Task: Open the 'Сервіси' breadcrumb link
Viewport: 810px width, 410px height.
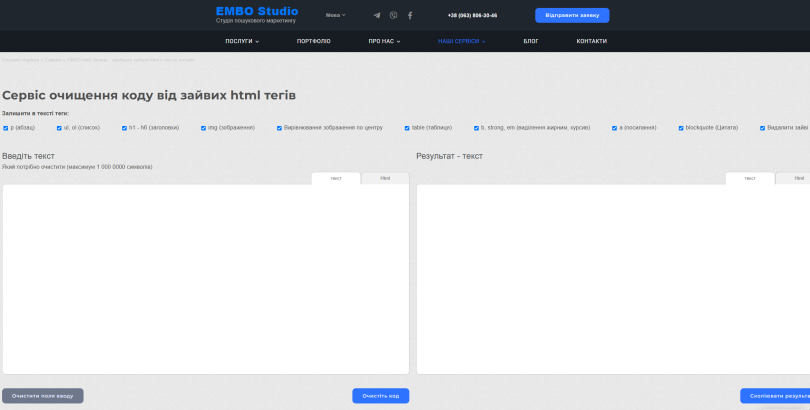Action: 53,60
